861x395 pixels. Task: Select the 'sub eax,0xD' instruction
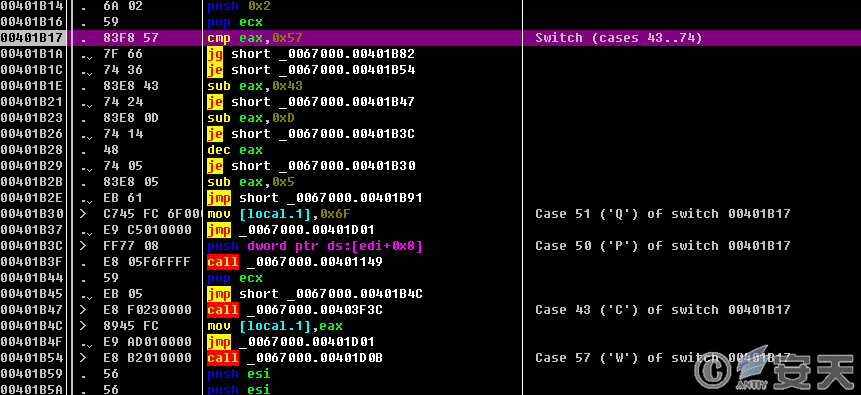[x=251, y=118]
